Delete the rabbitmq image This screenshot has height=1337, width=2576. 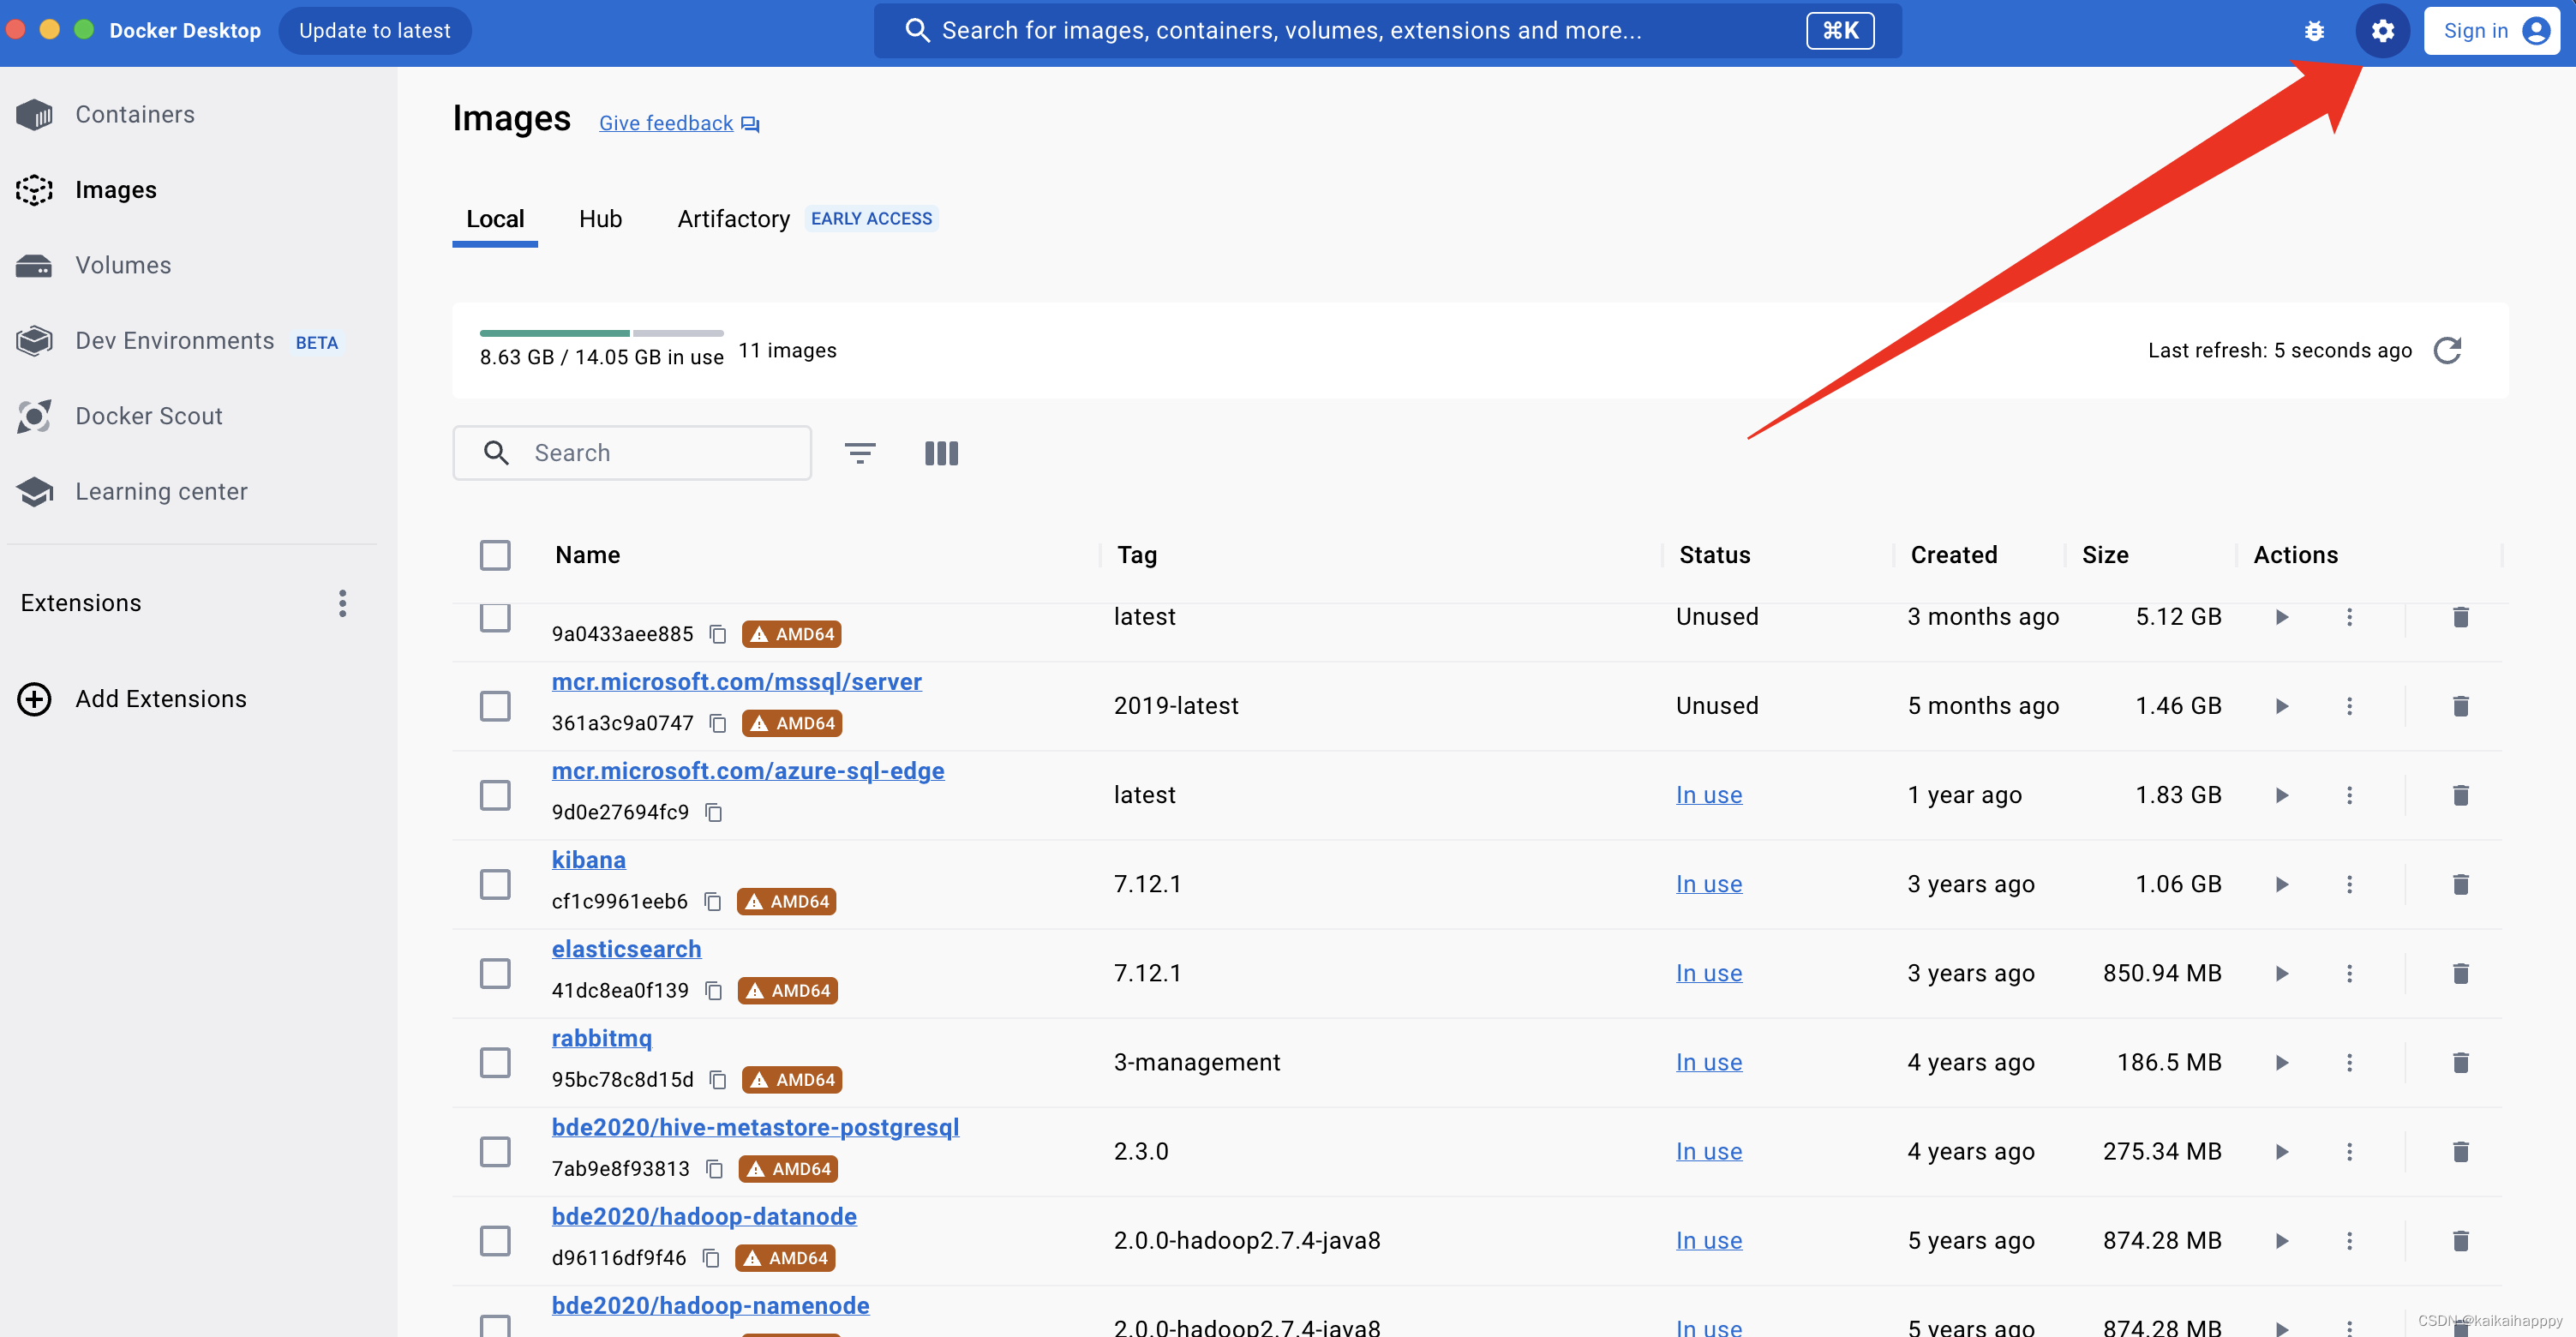pyautogui.click(x=2460, y=1062)
